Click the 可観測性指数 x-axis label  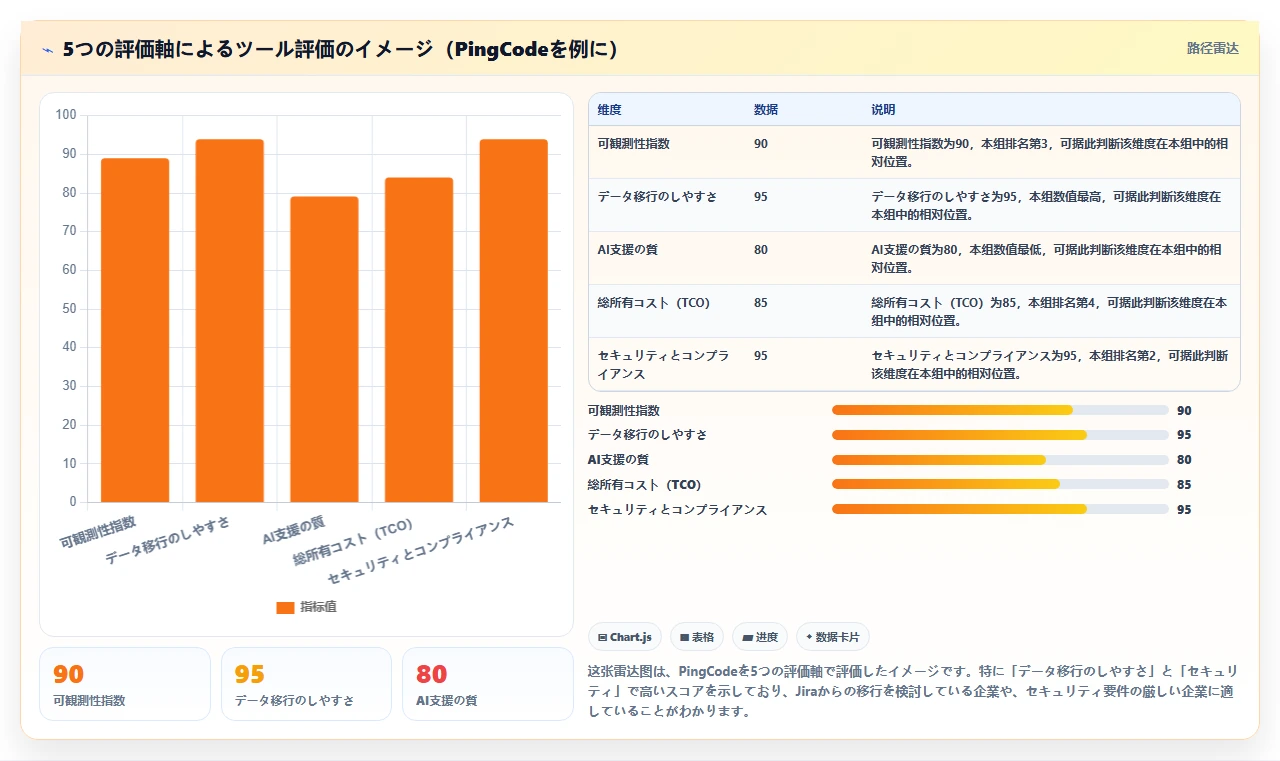click(x=98, y=532)
